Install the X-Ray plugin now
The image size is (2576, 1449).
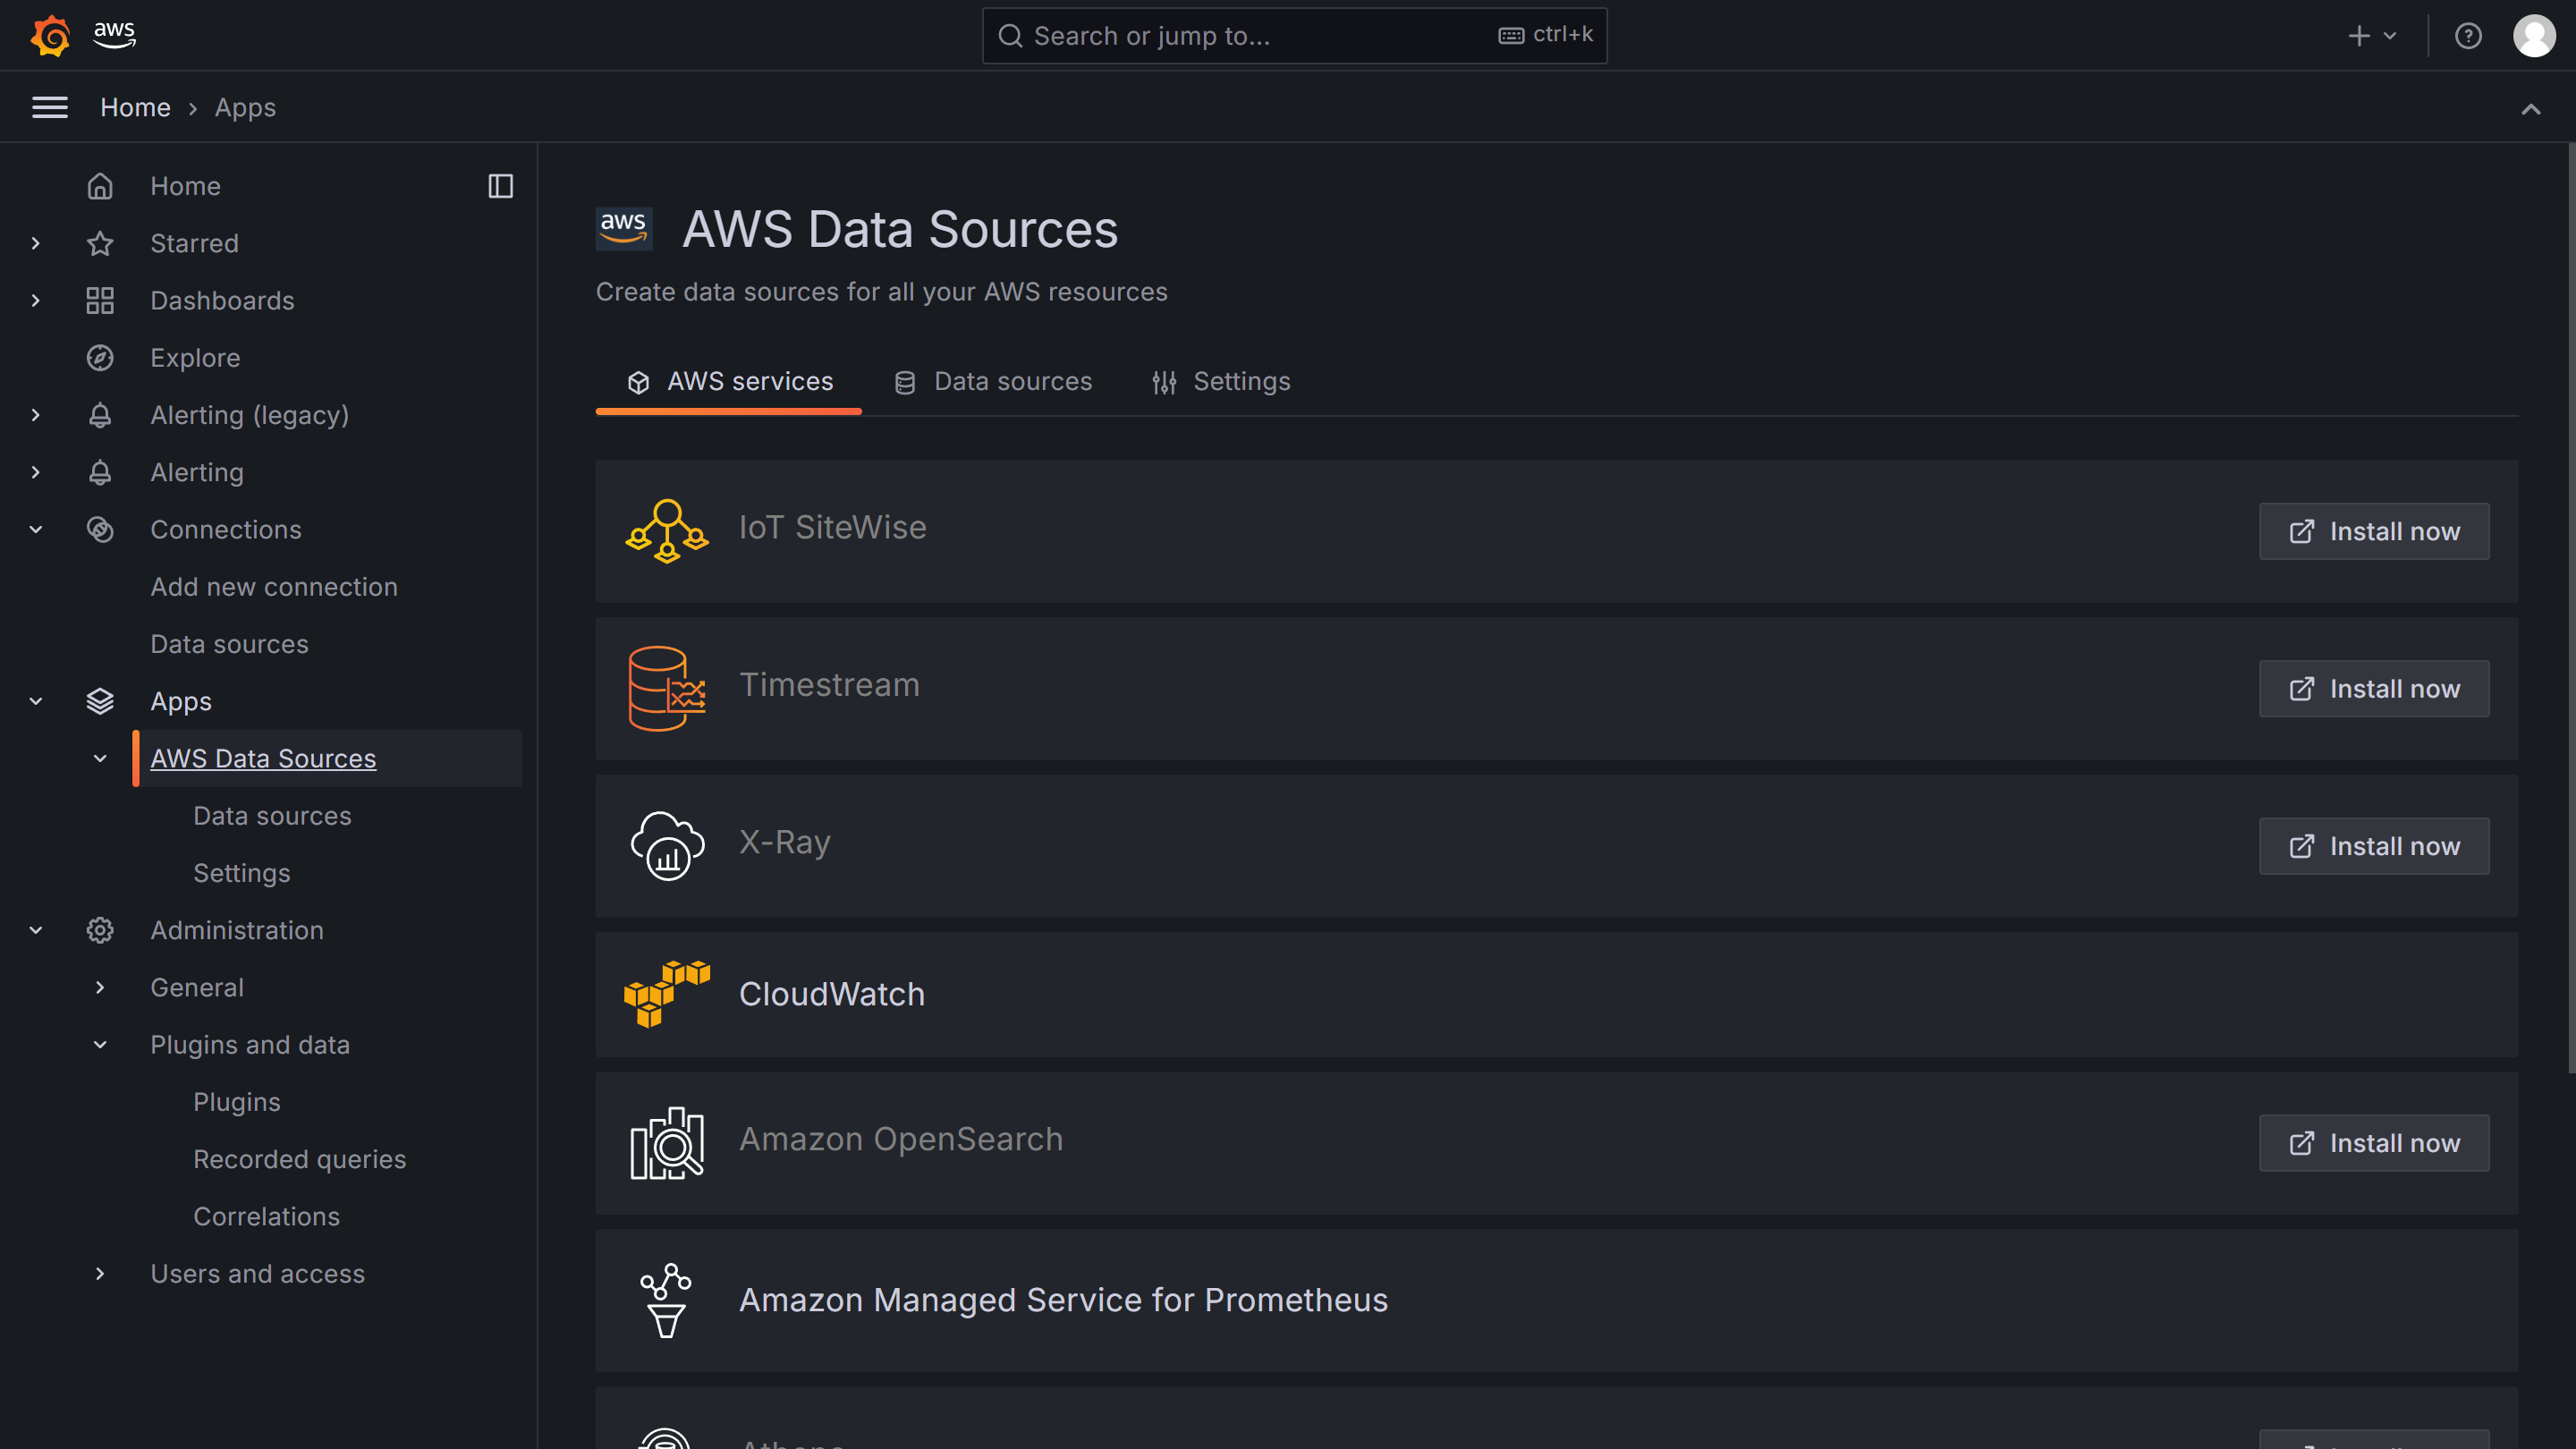[x=2374, y=846]
